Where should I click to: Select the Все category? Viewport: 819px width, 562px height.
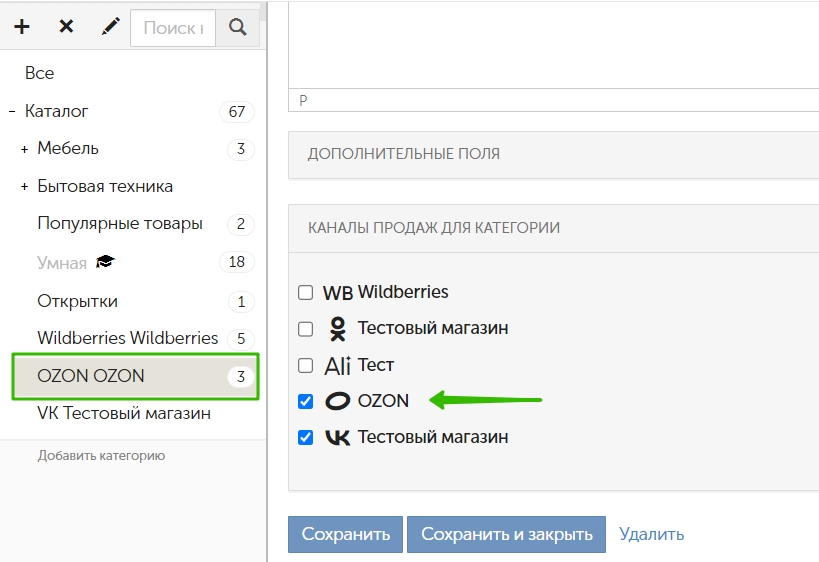click(x=40, y=73)
